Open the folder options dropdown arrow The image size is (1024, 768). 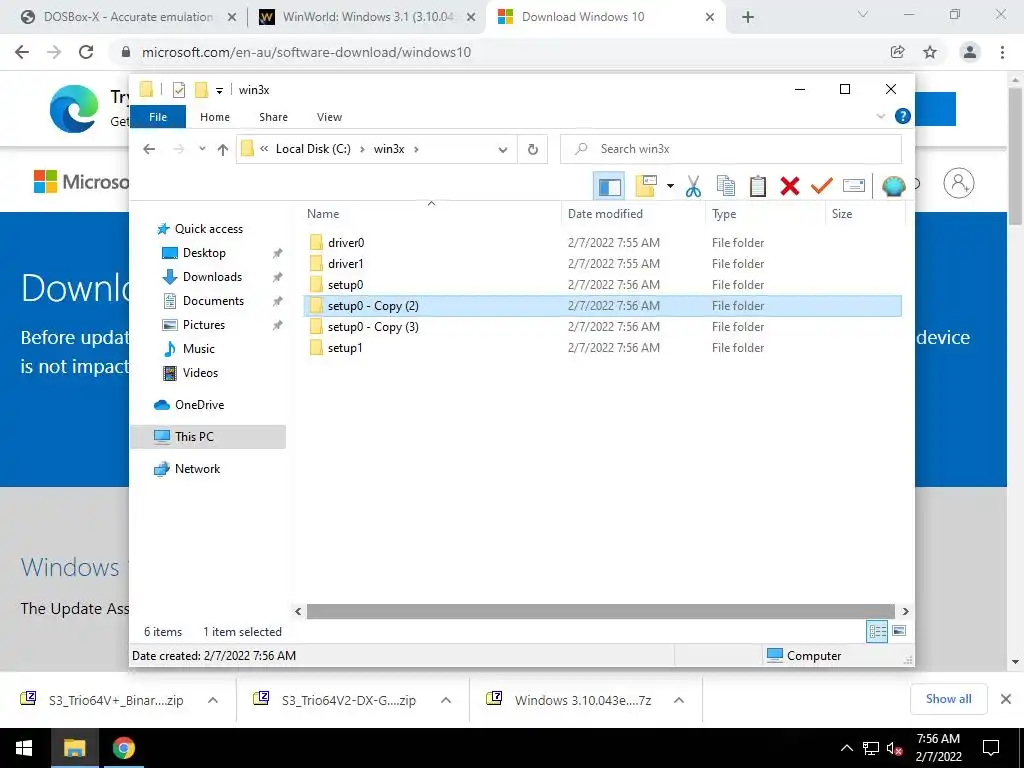(x=670, y=186)
